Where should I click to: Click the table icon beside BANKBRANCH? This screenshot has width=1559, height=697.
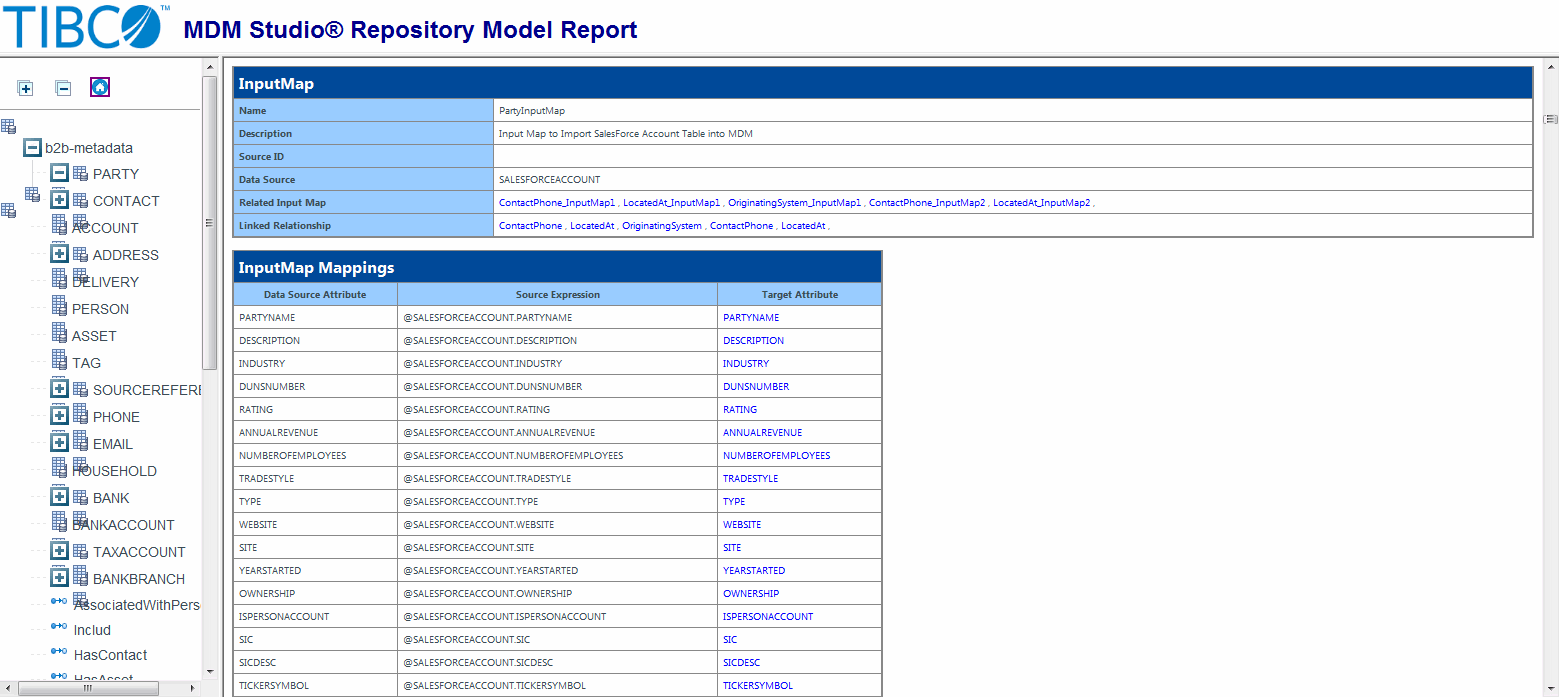tap(80, 574)
